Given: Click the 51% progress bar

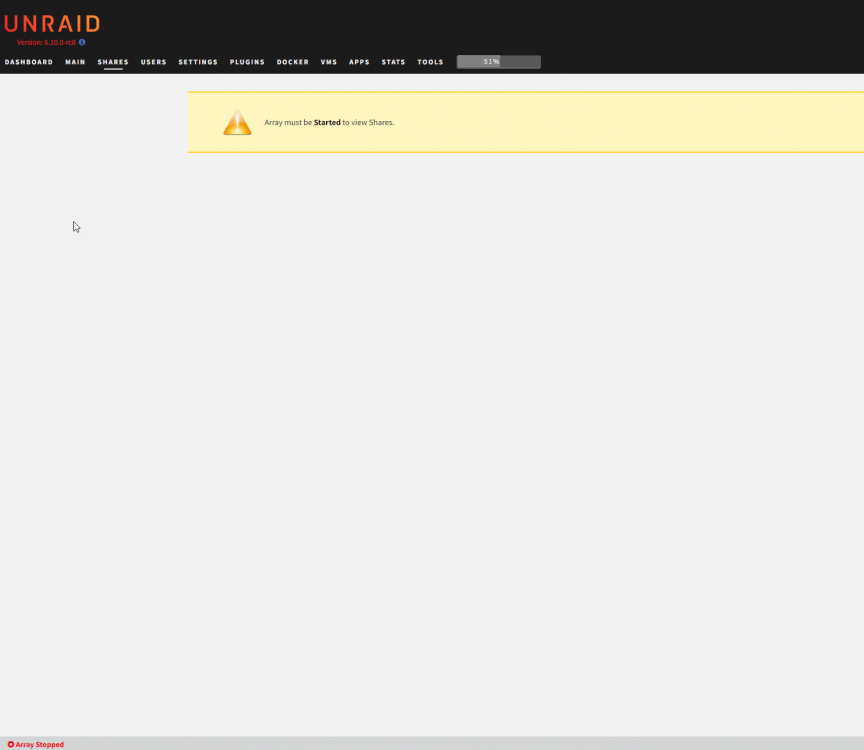Looking at the screenshot, I should pos(499,62).
